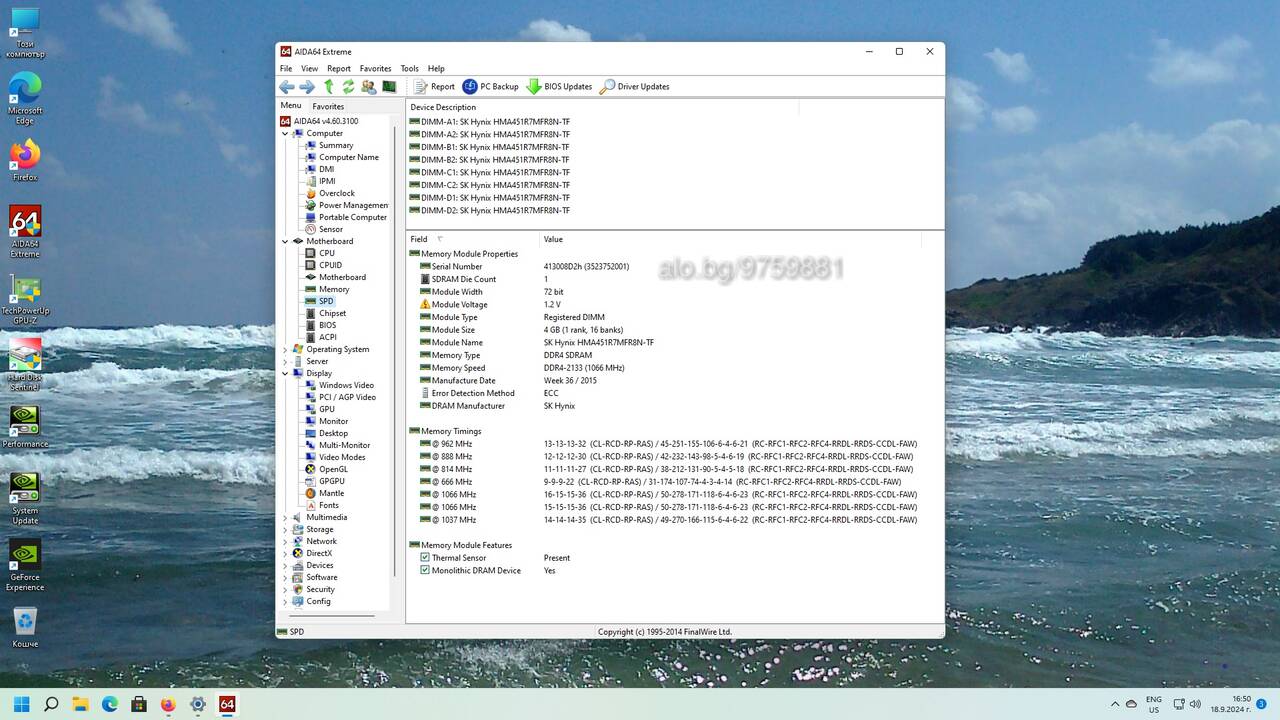
Task: Select the DIMM-B2 SK Hynix module
Action: point(490,160)
